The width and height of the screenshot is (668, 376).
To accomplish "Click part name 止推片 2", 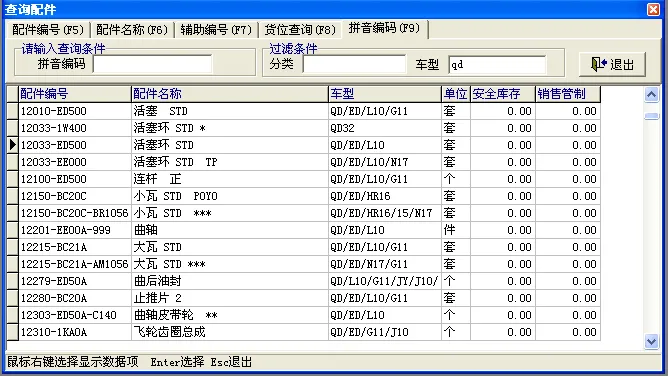I will pos(158,299).
